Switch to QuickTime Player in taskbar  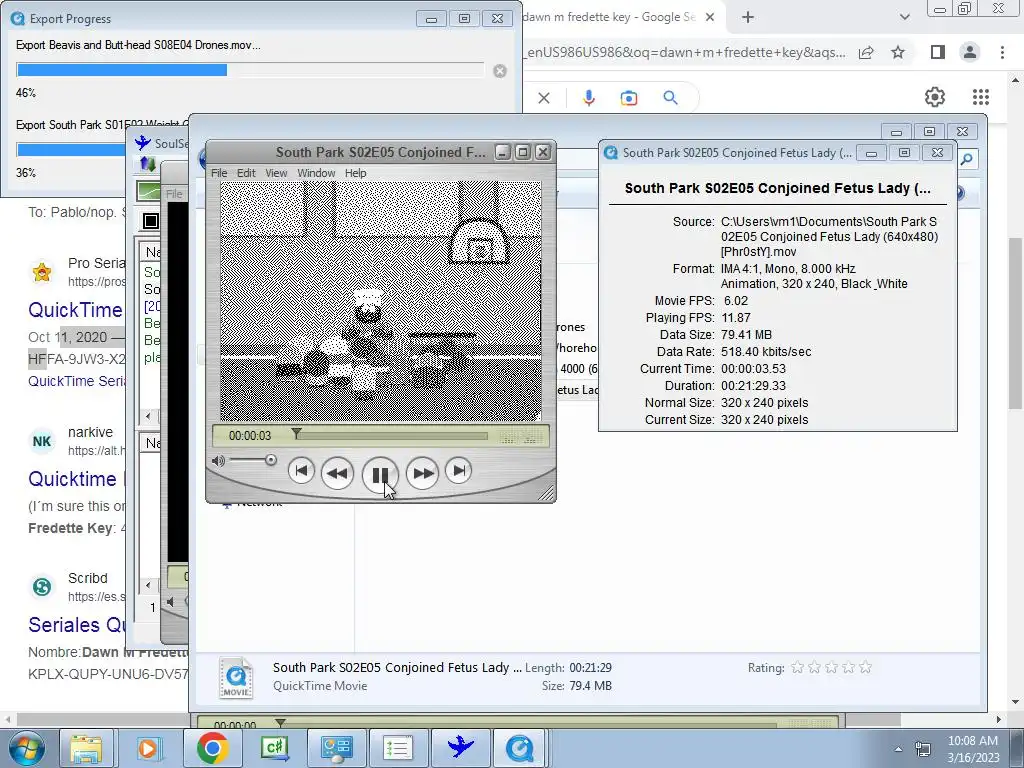tap(520, 748)
